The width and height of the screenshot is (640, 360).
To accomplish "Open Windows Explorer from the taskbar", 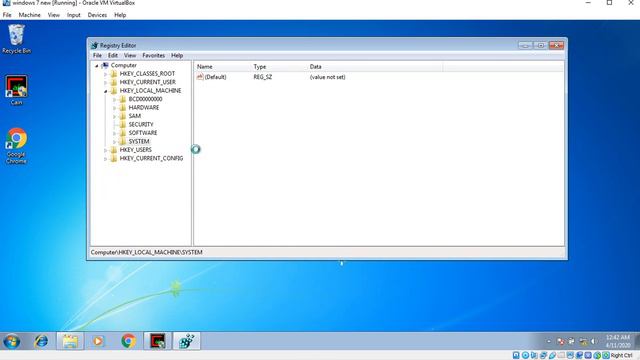I will (x=70, y=341).
